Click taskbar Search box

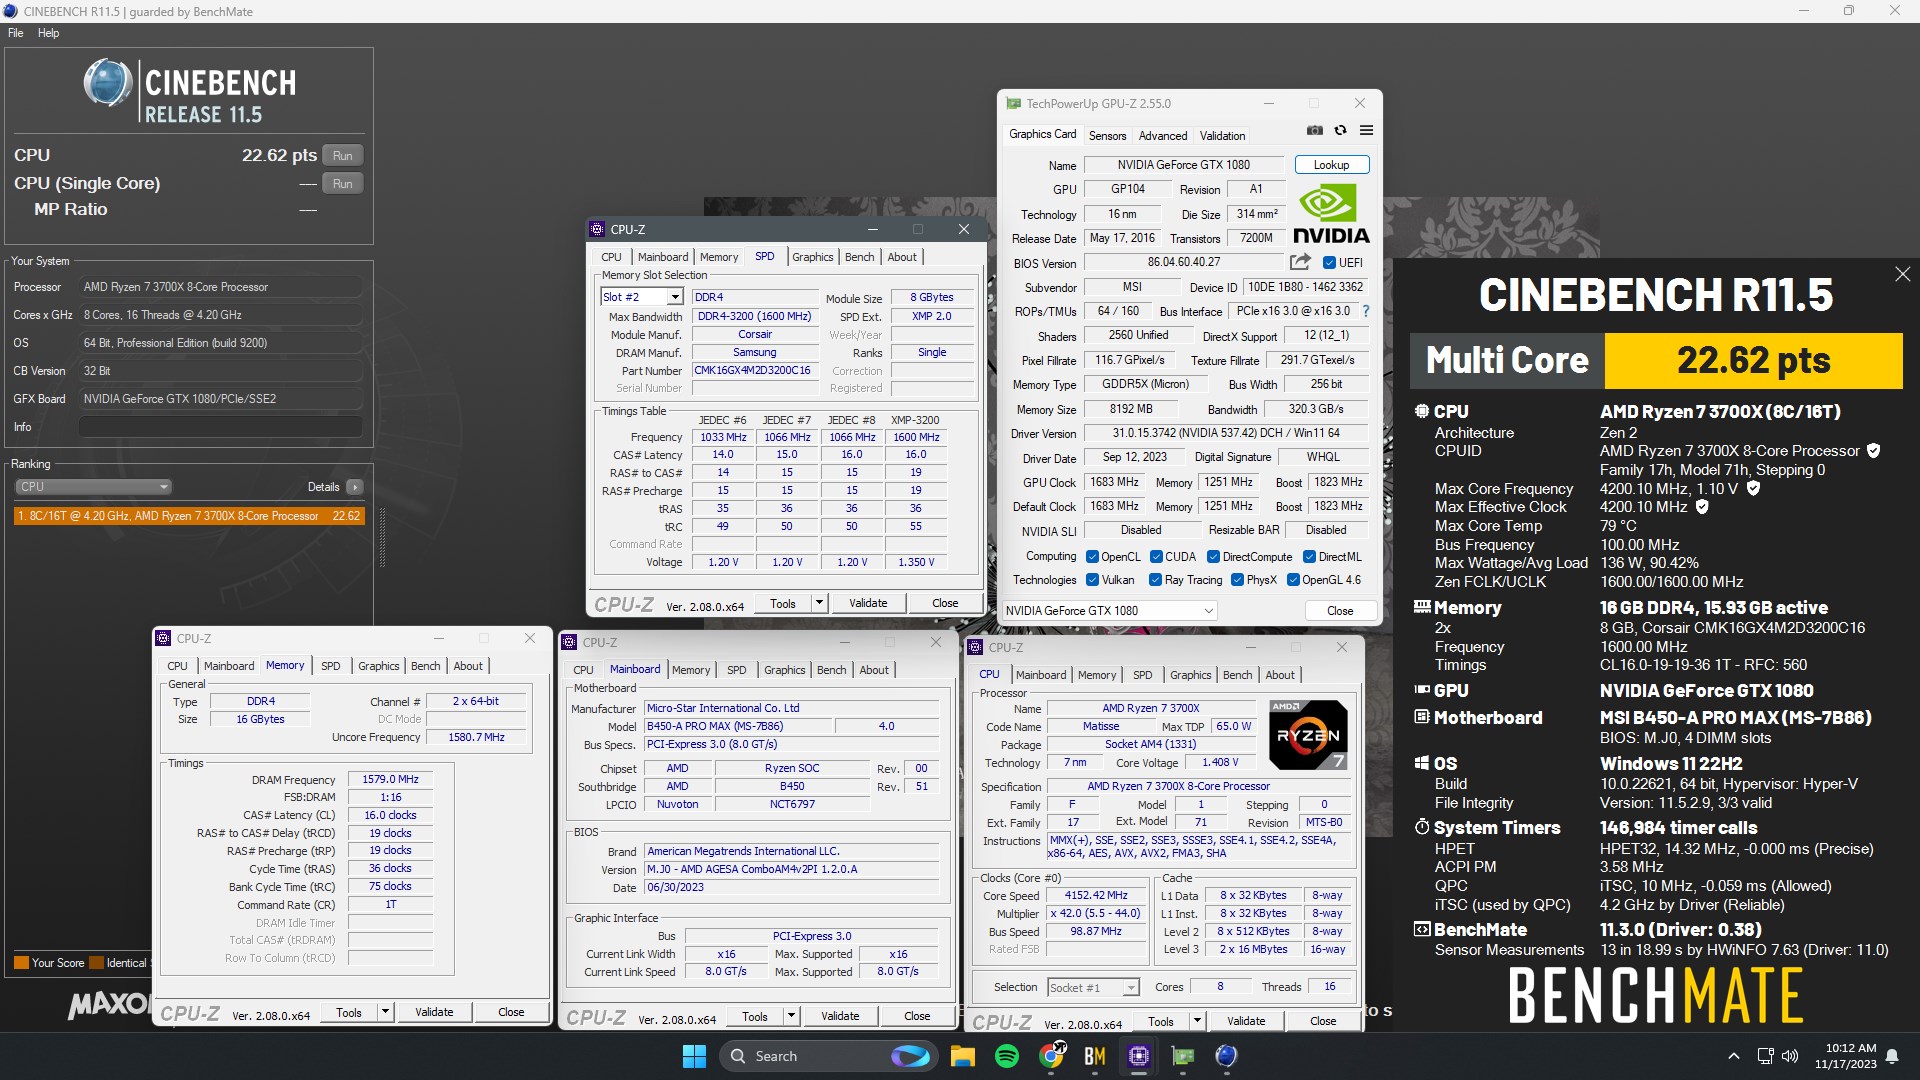830,1056
